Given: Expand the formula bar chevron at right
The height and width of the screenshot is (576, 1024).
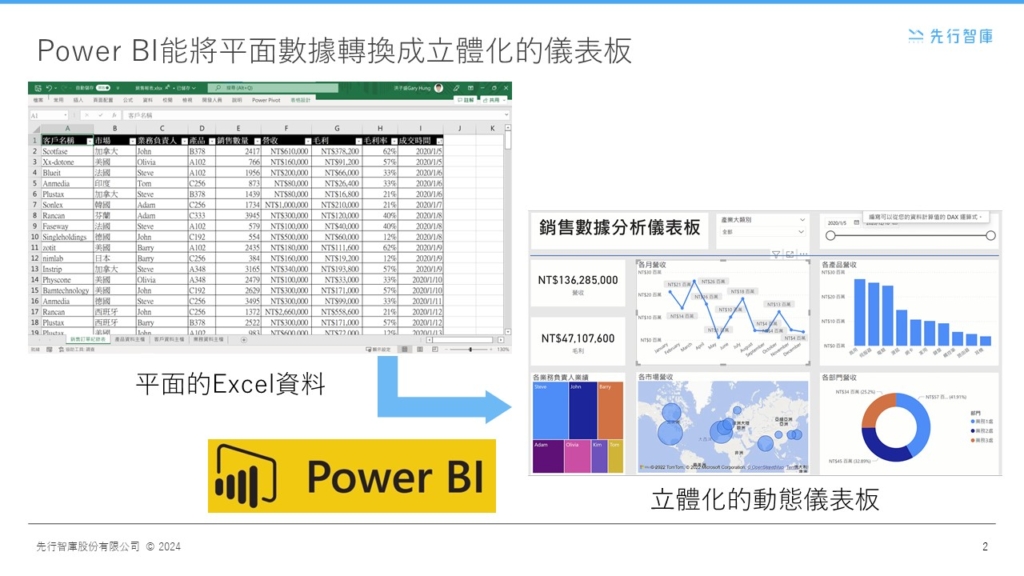Looking at the screenshot, I should pyautogui.click(x=505, y=115).
